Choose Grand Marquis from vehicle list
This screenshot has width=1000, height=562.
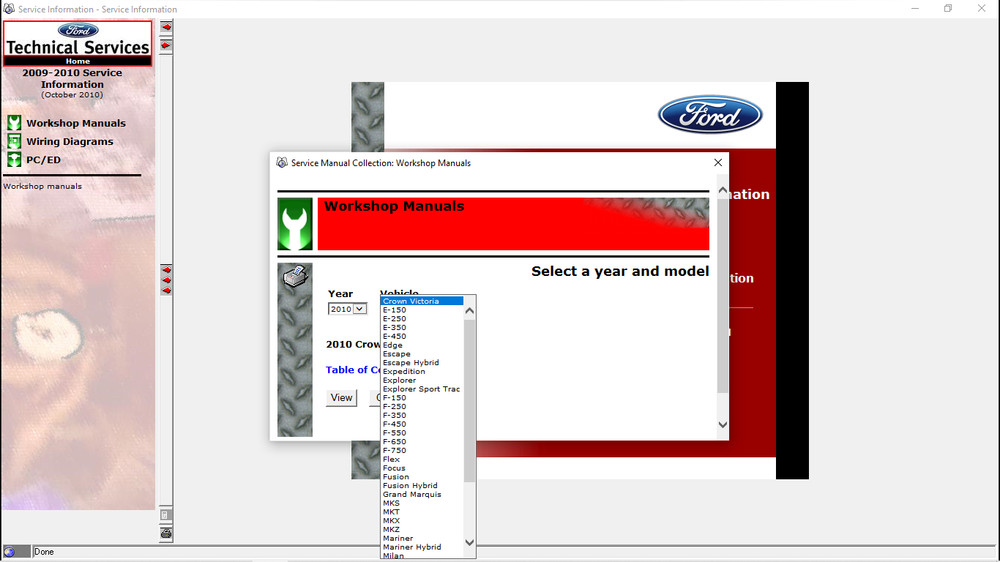(422, 494)
